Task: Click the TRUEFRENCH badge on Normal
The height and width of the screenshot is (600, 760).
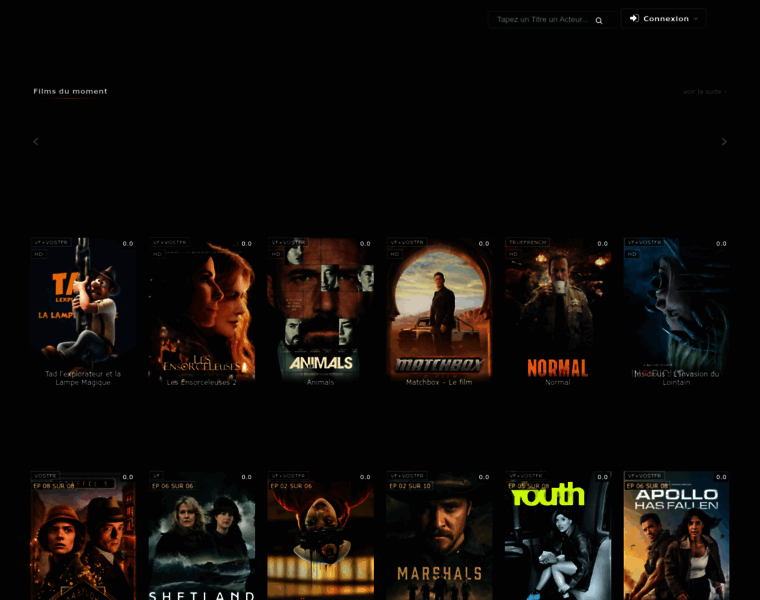Action: coord(527,242)
